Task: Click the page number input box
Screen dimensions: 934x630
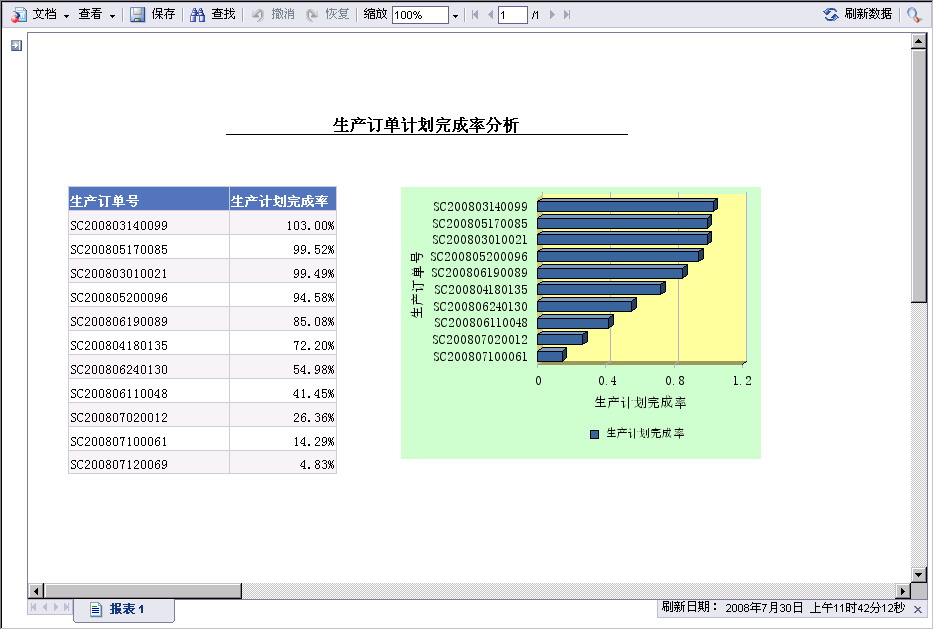Action: pyautogui.click(x=512, y=15)
